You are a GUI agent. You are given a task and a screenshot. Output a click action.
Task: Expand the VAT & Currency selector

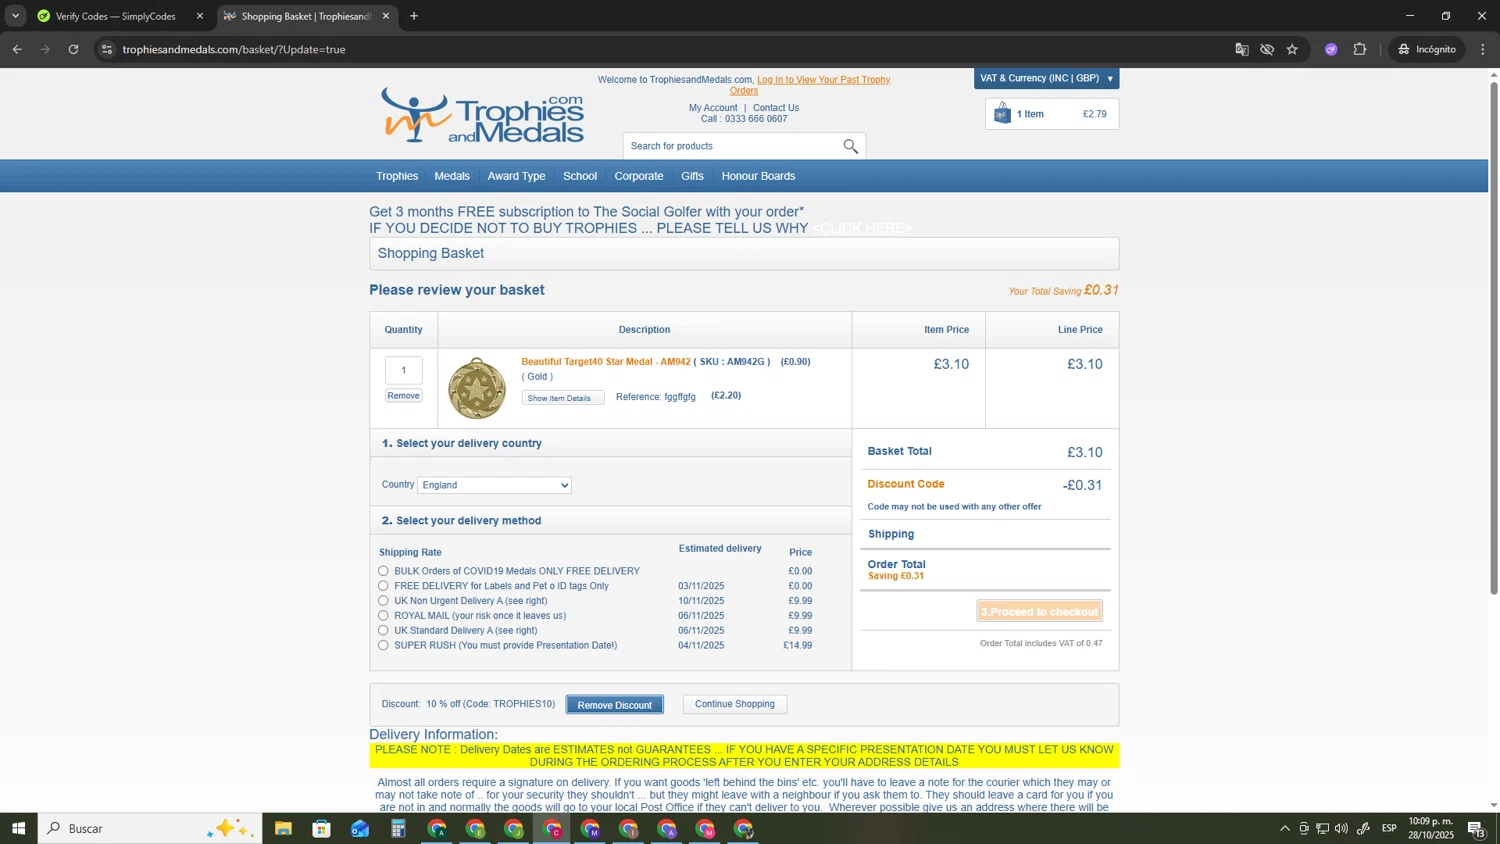coord(1046,78)
